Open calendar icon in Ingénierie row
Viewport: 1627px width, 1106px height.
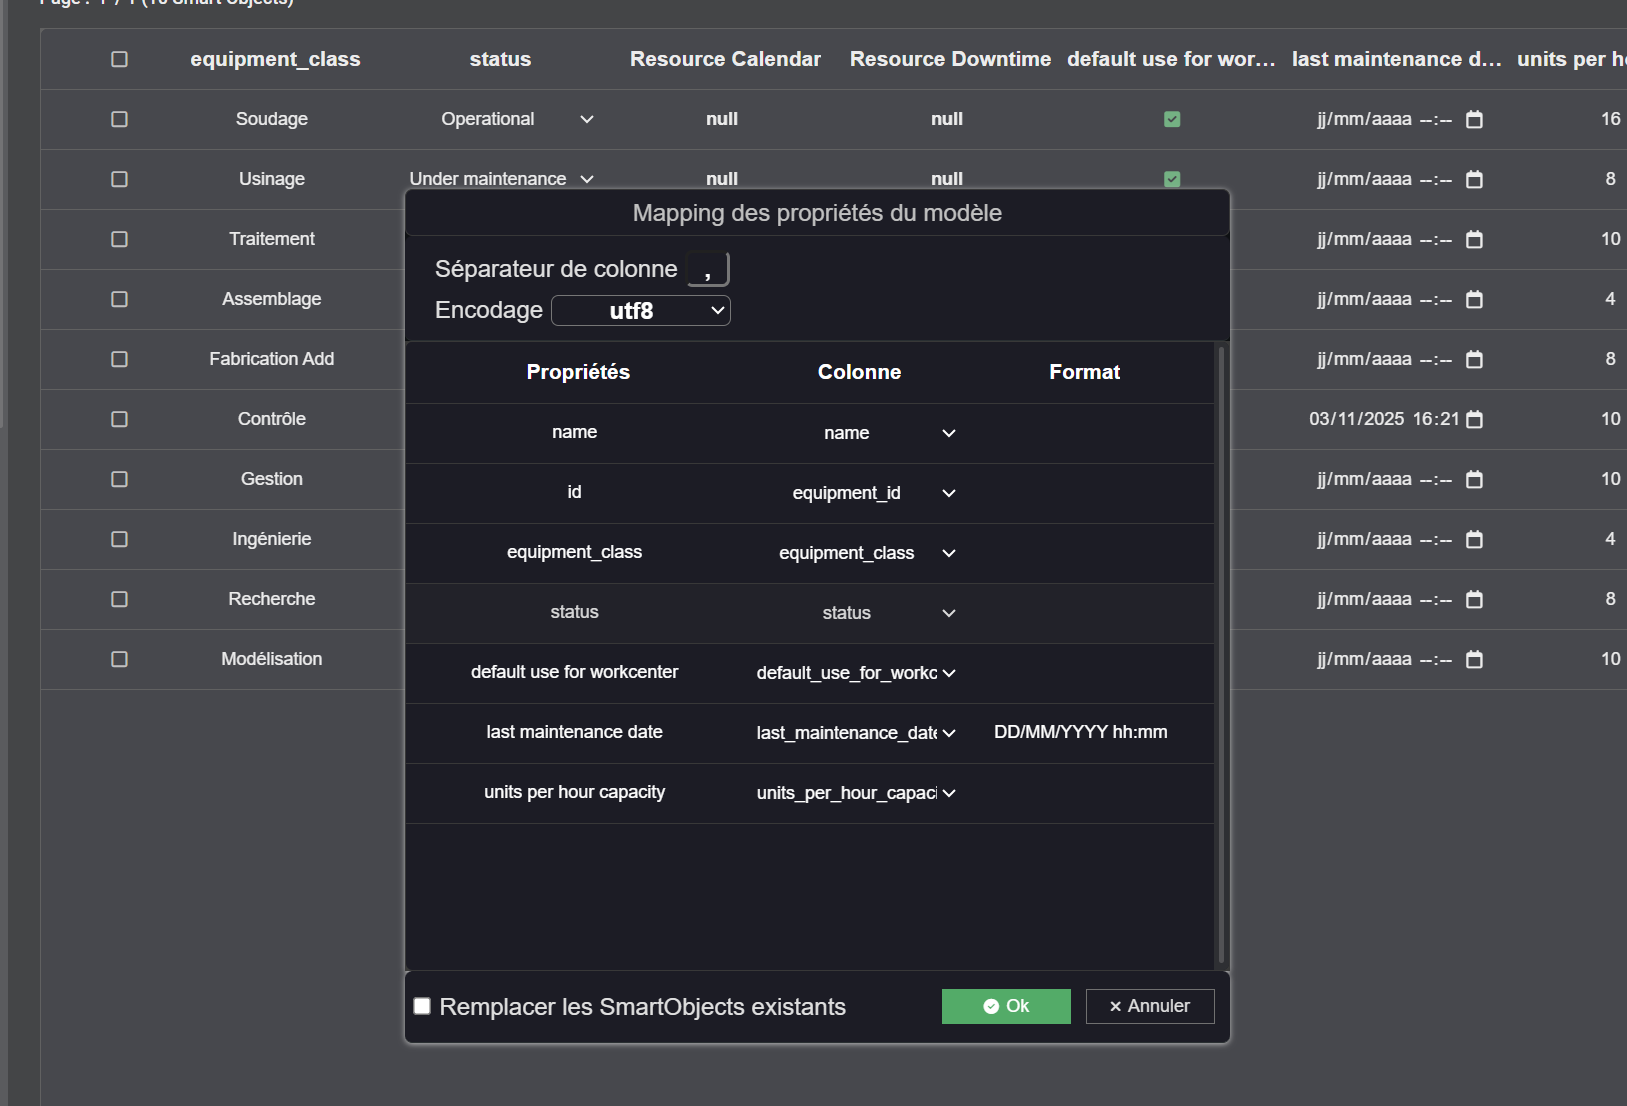click(x=1474, y=540)
